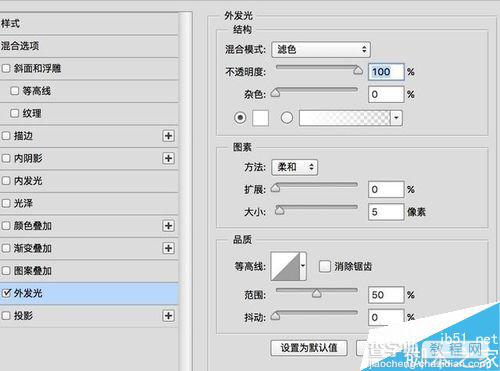Open the Blend Mode (混合模式) dropdown
This screenshot has width=500, height=371.
[321, 50]
